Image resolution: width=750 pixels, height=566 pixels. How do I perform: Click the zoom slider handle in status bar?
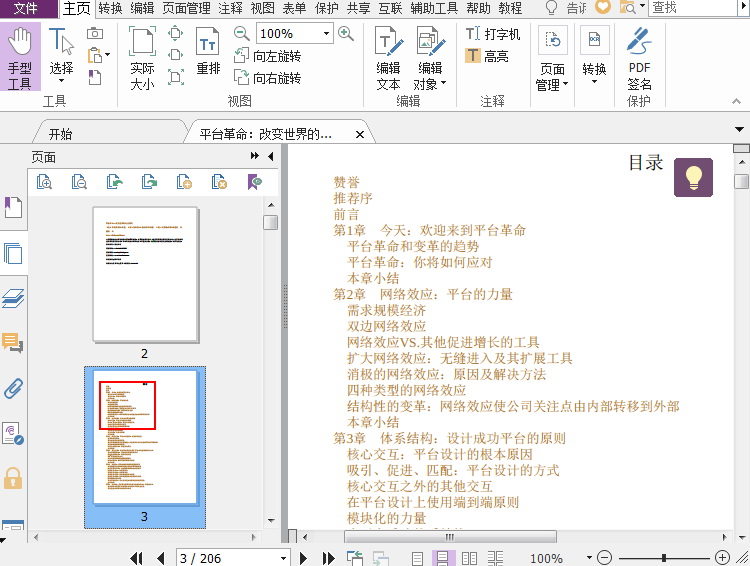[x=664, y=558]
